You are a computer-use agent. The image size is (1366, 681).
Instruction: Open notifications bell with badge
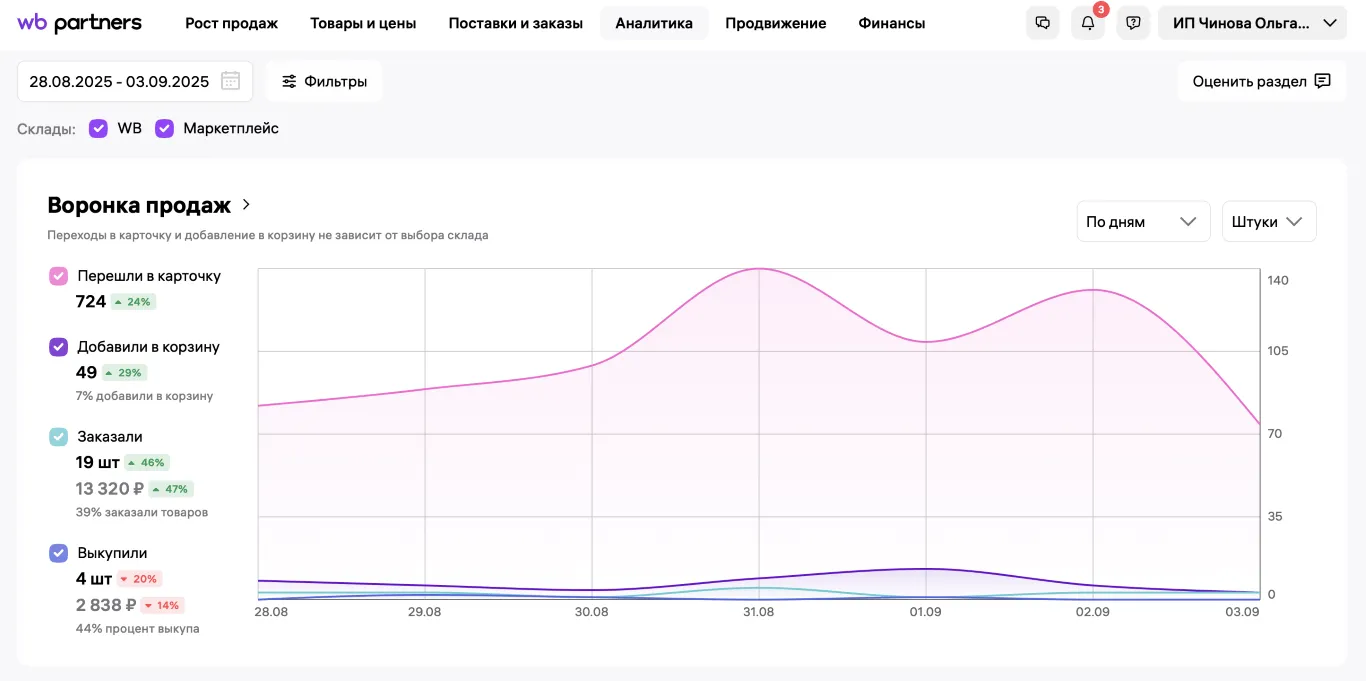[1088, 23]
